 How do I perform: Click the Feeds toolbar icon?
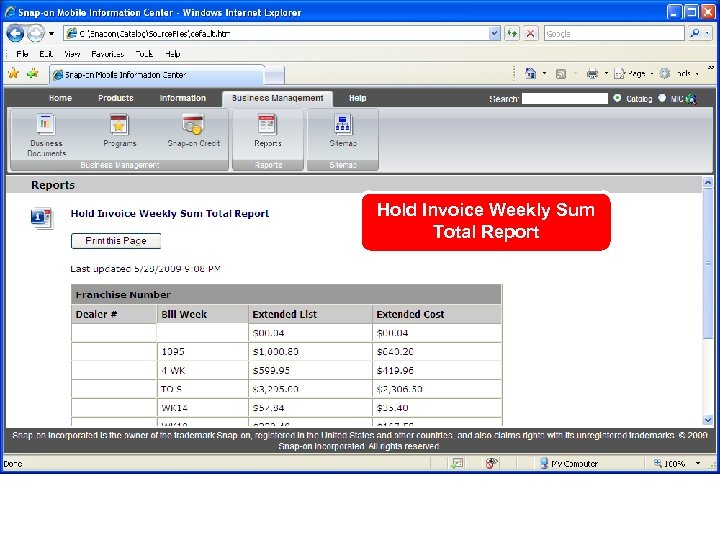pos(561,73)
